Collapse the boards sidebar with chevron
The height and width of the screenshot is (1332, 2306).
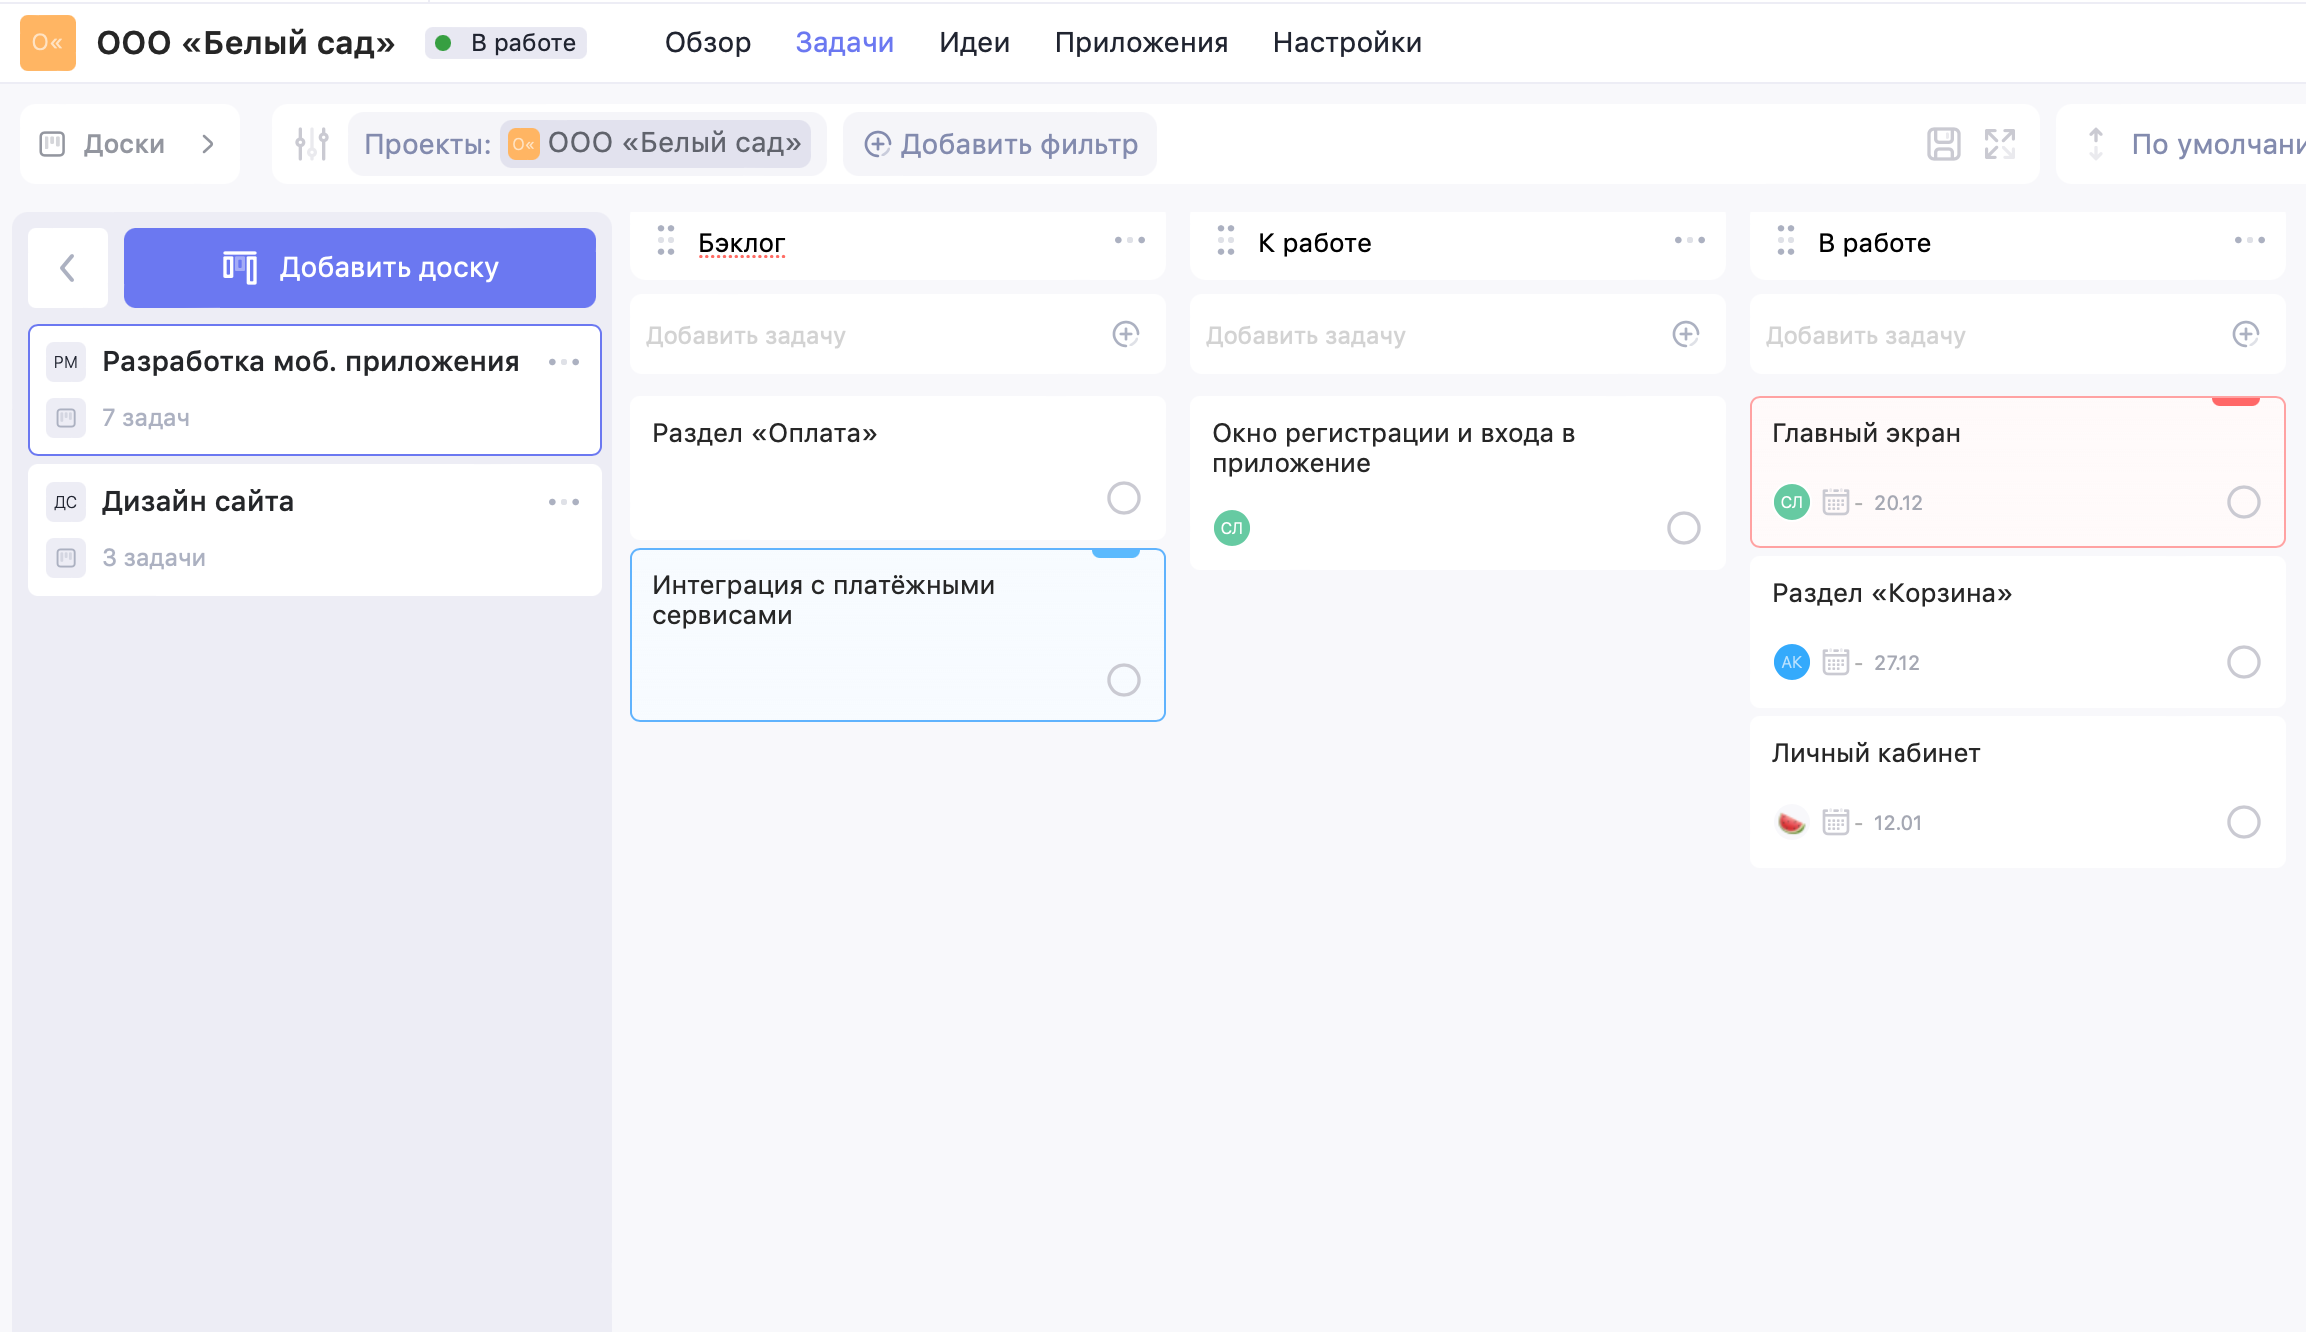pyautogui.click(x=67, y=268)
